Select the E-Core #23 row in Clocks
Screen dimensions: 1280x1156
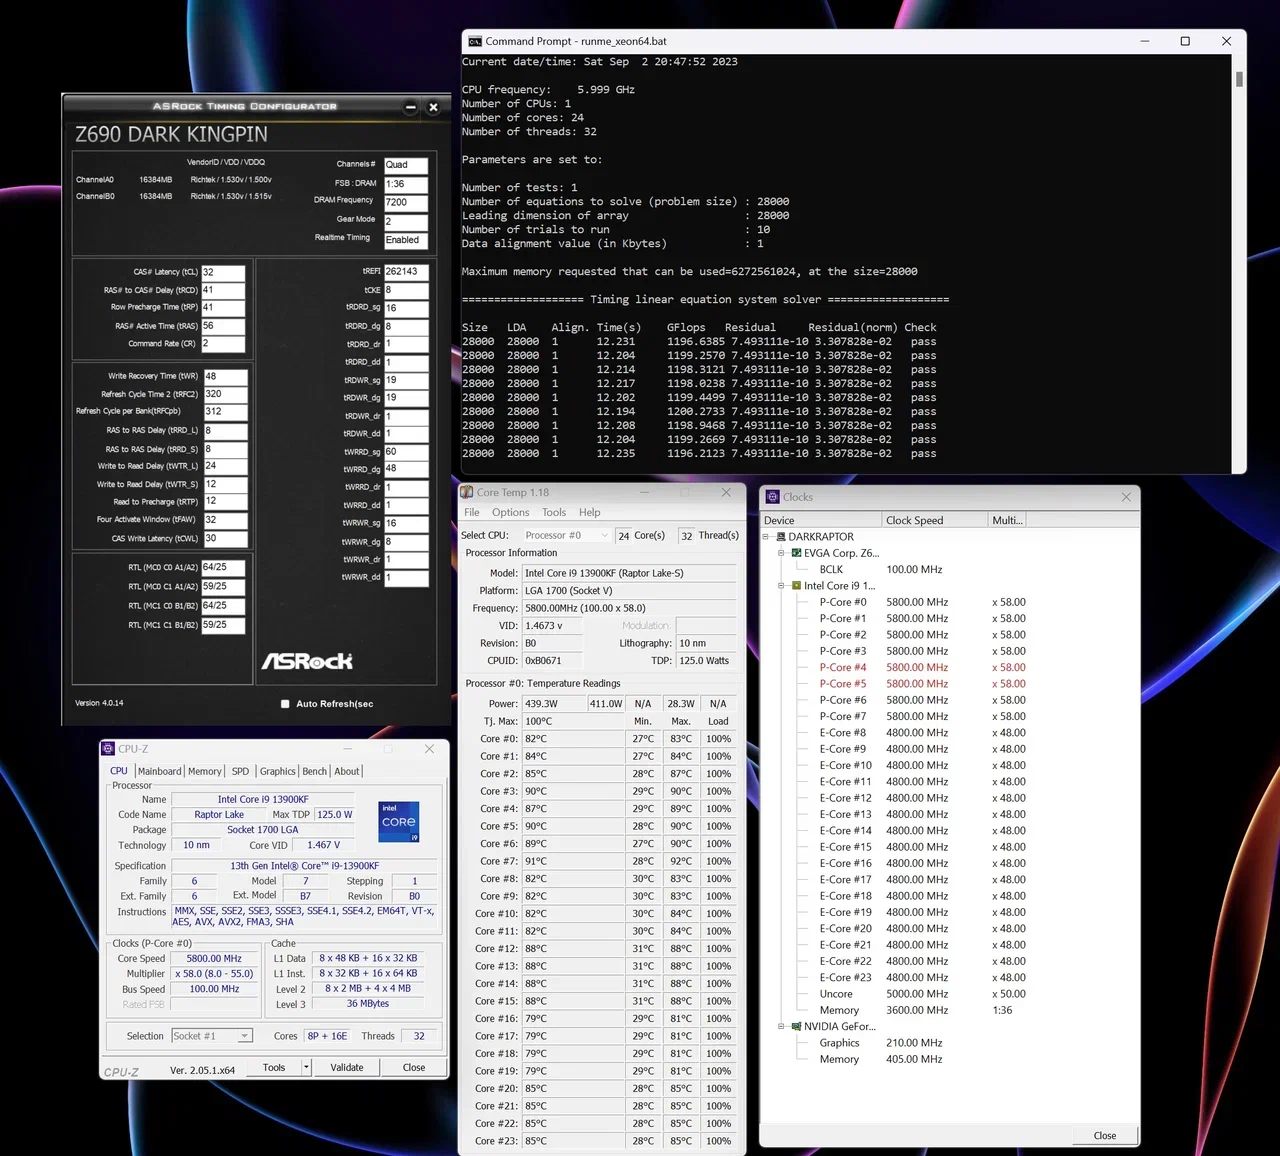[922, 977]
